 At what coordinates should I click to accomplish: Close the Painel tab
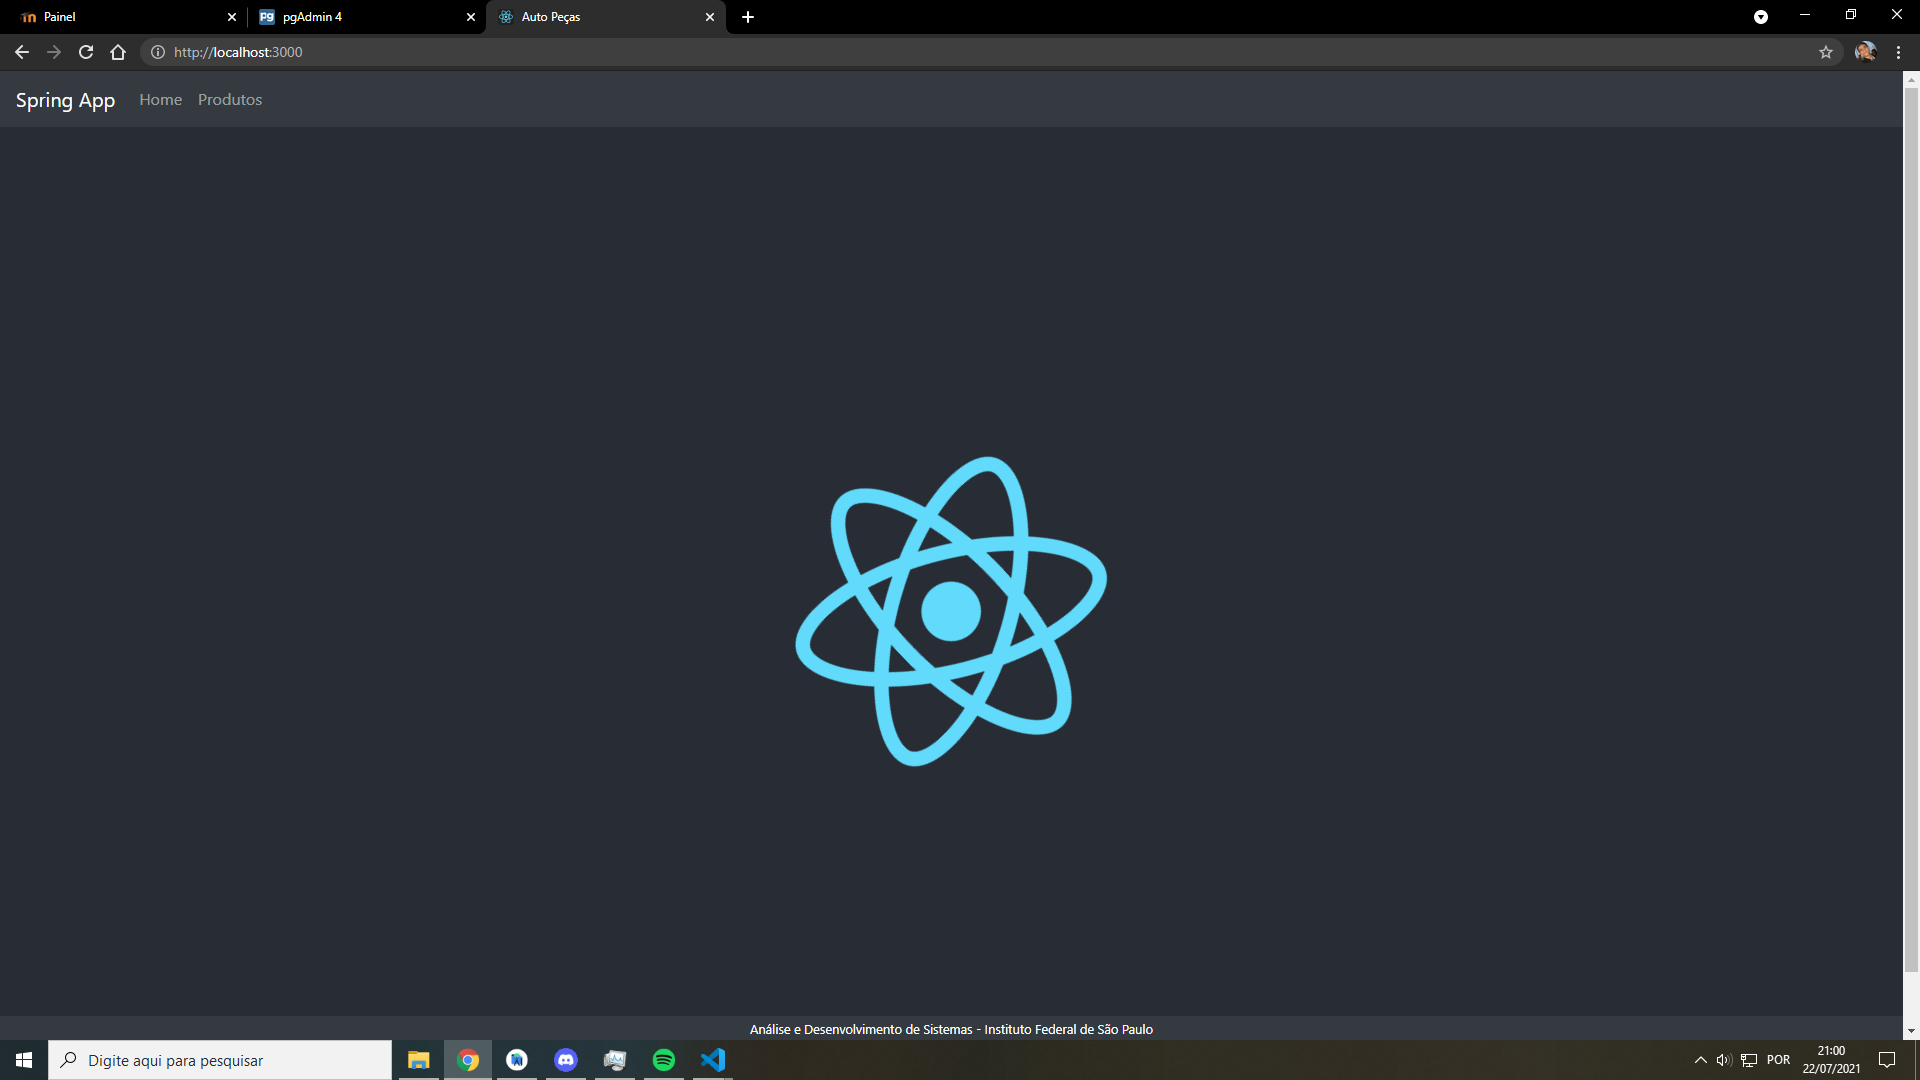tap(232, 17)
